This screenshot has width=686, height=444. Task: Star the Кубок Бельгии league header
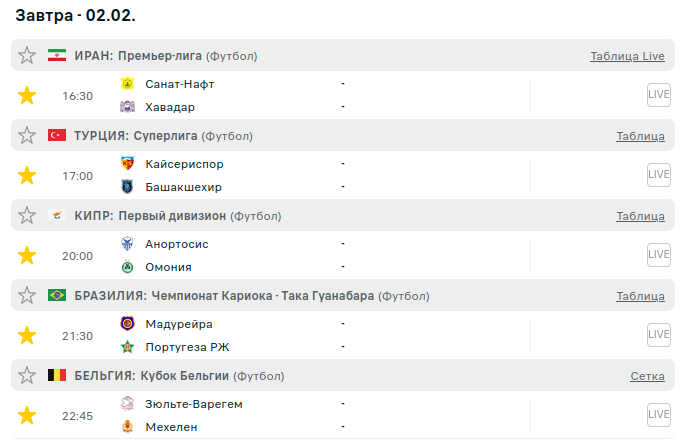[x=27, y=376]
